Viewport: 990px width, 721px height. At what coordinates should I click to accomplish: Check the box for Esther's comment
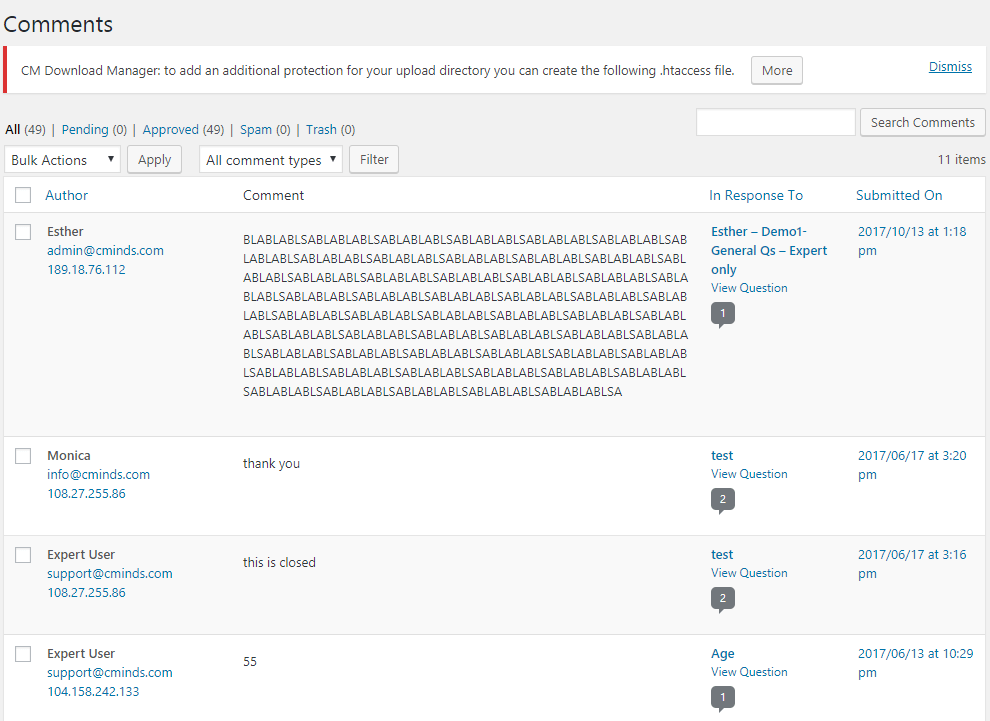23,232
